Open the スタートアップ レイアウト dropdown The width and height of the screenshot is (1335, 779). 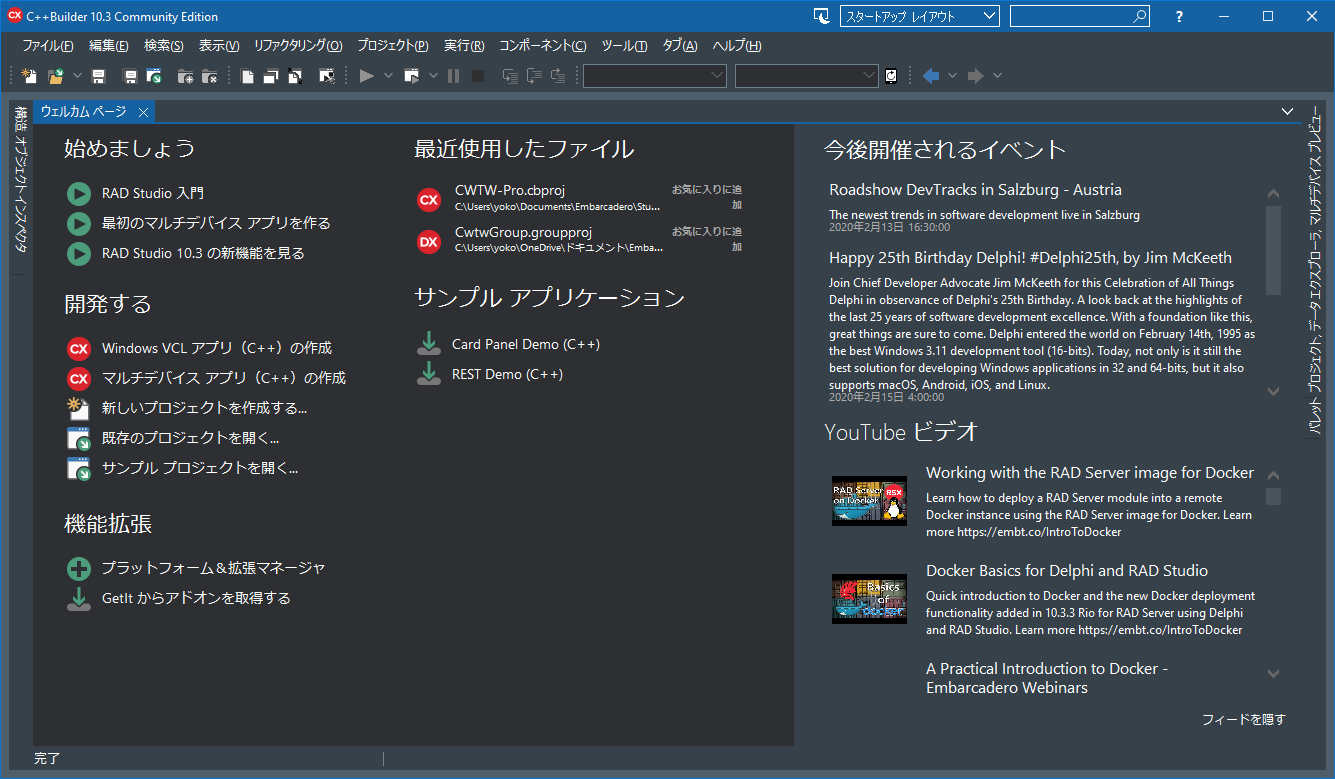[x=920, y=16]
